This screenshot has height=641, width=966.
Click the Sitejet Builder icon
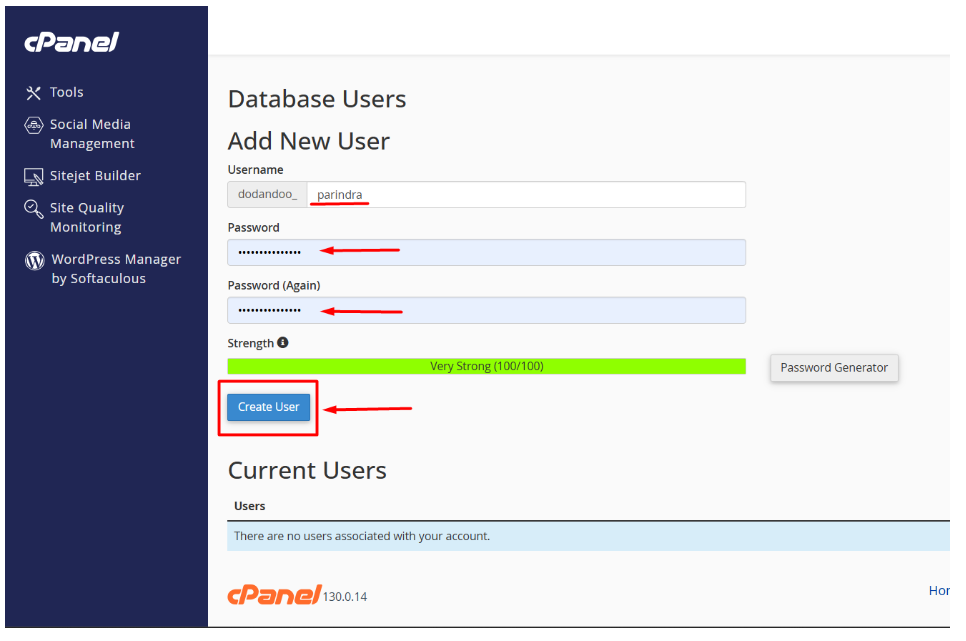pyautogui.click(x=33, y=177)
